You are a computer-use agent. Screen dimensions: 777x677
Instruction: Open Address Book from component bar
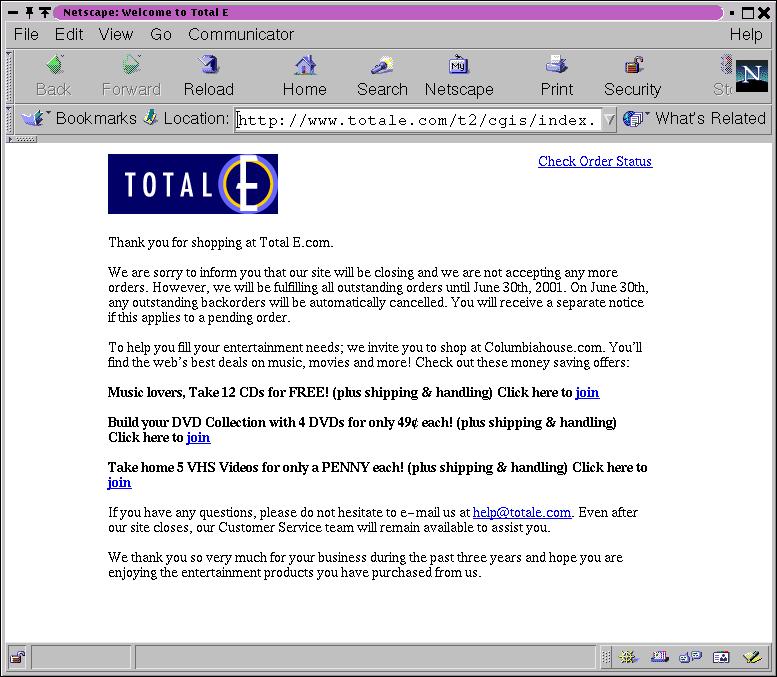point(721,657)
